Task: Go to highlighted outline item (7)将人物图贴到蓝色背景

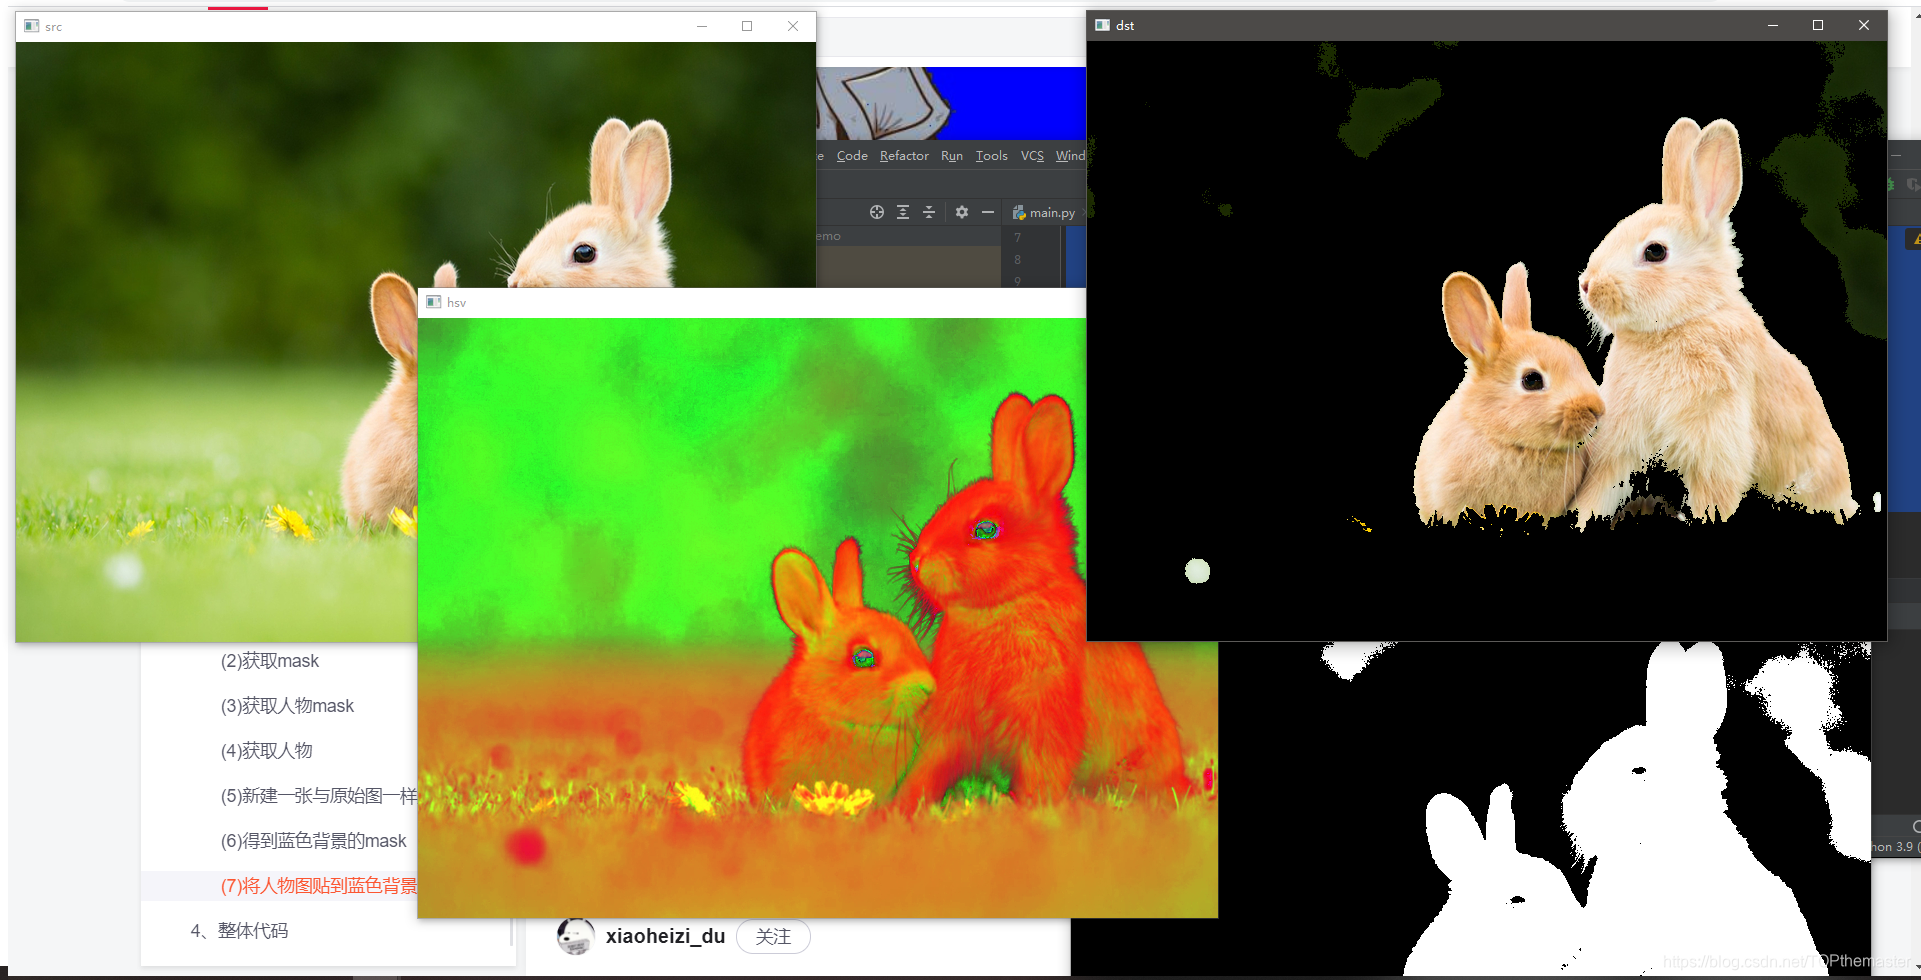Action: (x=318, y=886)
